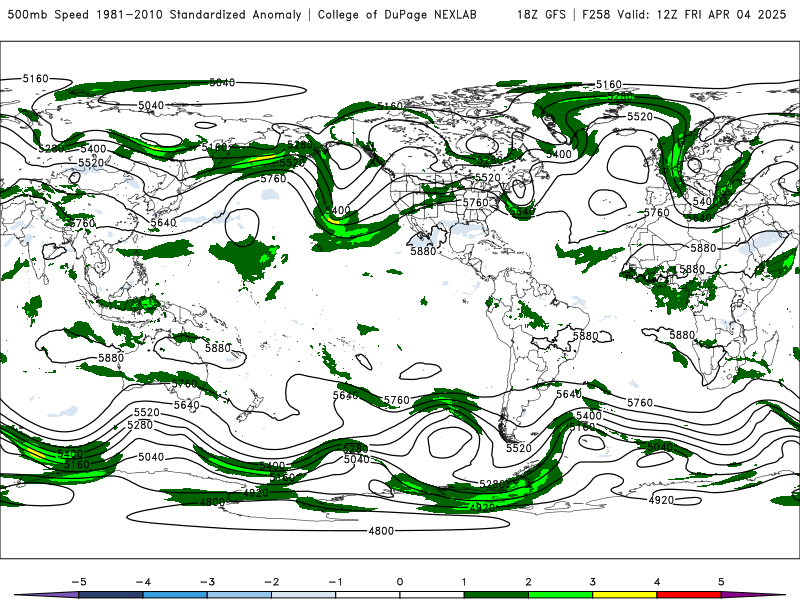This screenshot has width=800, height=600.
Task: Click the 5760 contour label south of Africa
Action: (640, 403)
